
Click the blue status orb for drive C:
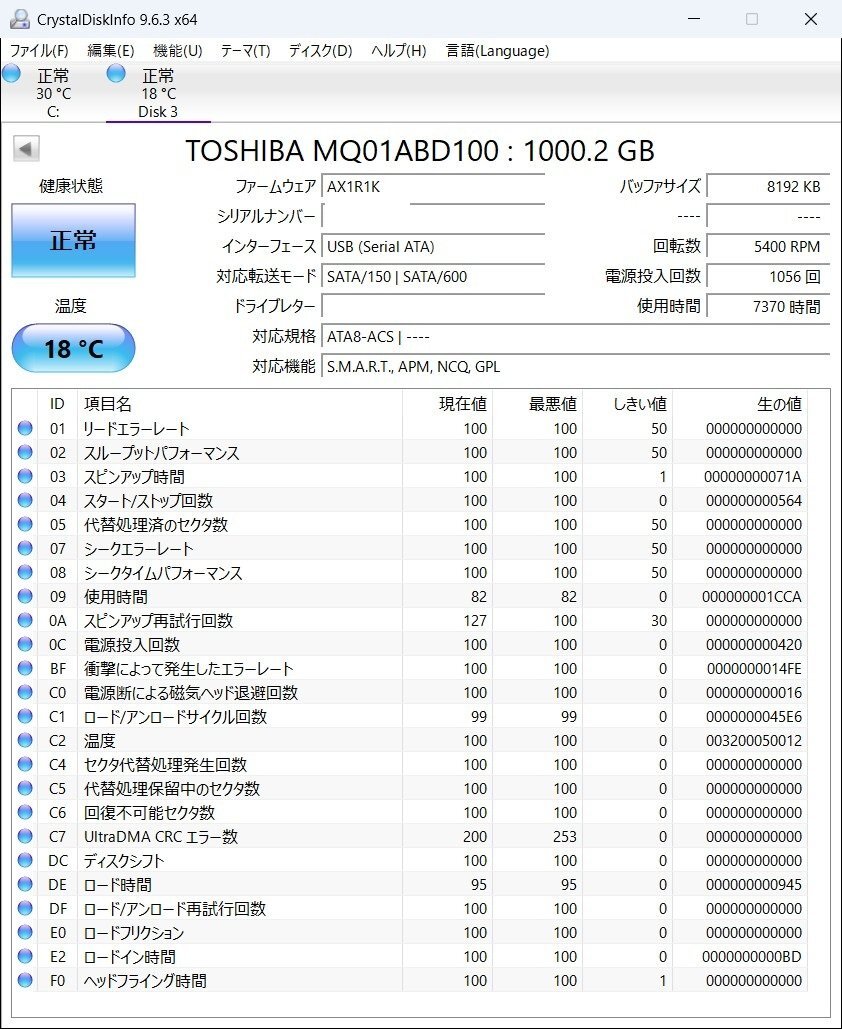pos(11,74)
